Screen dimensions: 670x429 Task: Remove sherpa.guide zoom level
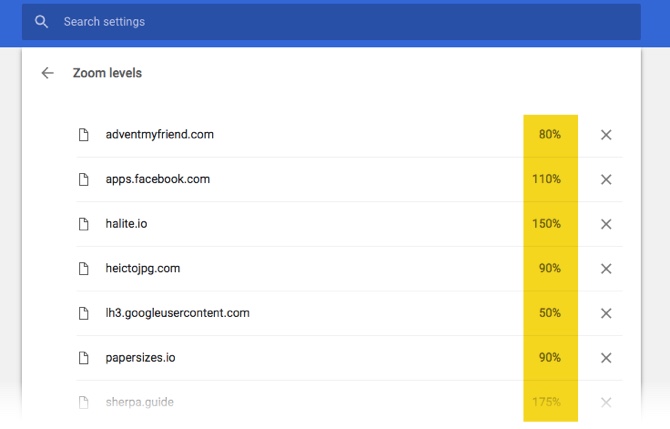click(x=606, y=402)
